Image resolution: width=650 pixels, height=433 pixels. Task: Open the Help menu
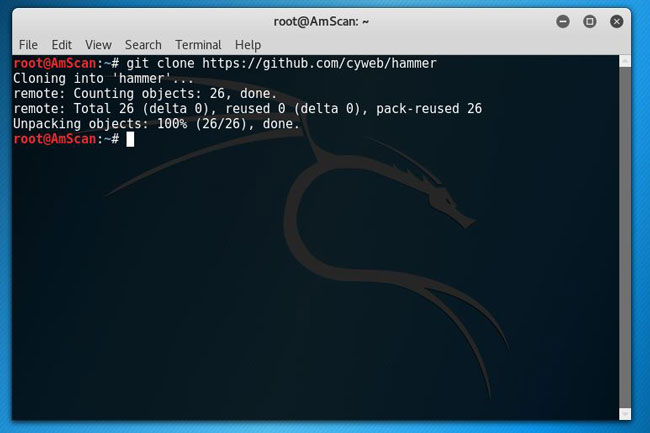coord(248,45)
